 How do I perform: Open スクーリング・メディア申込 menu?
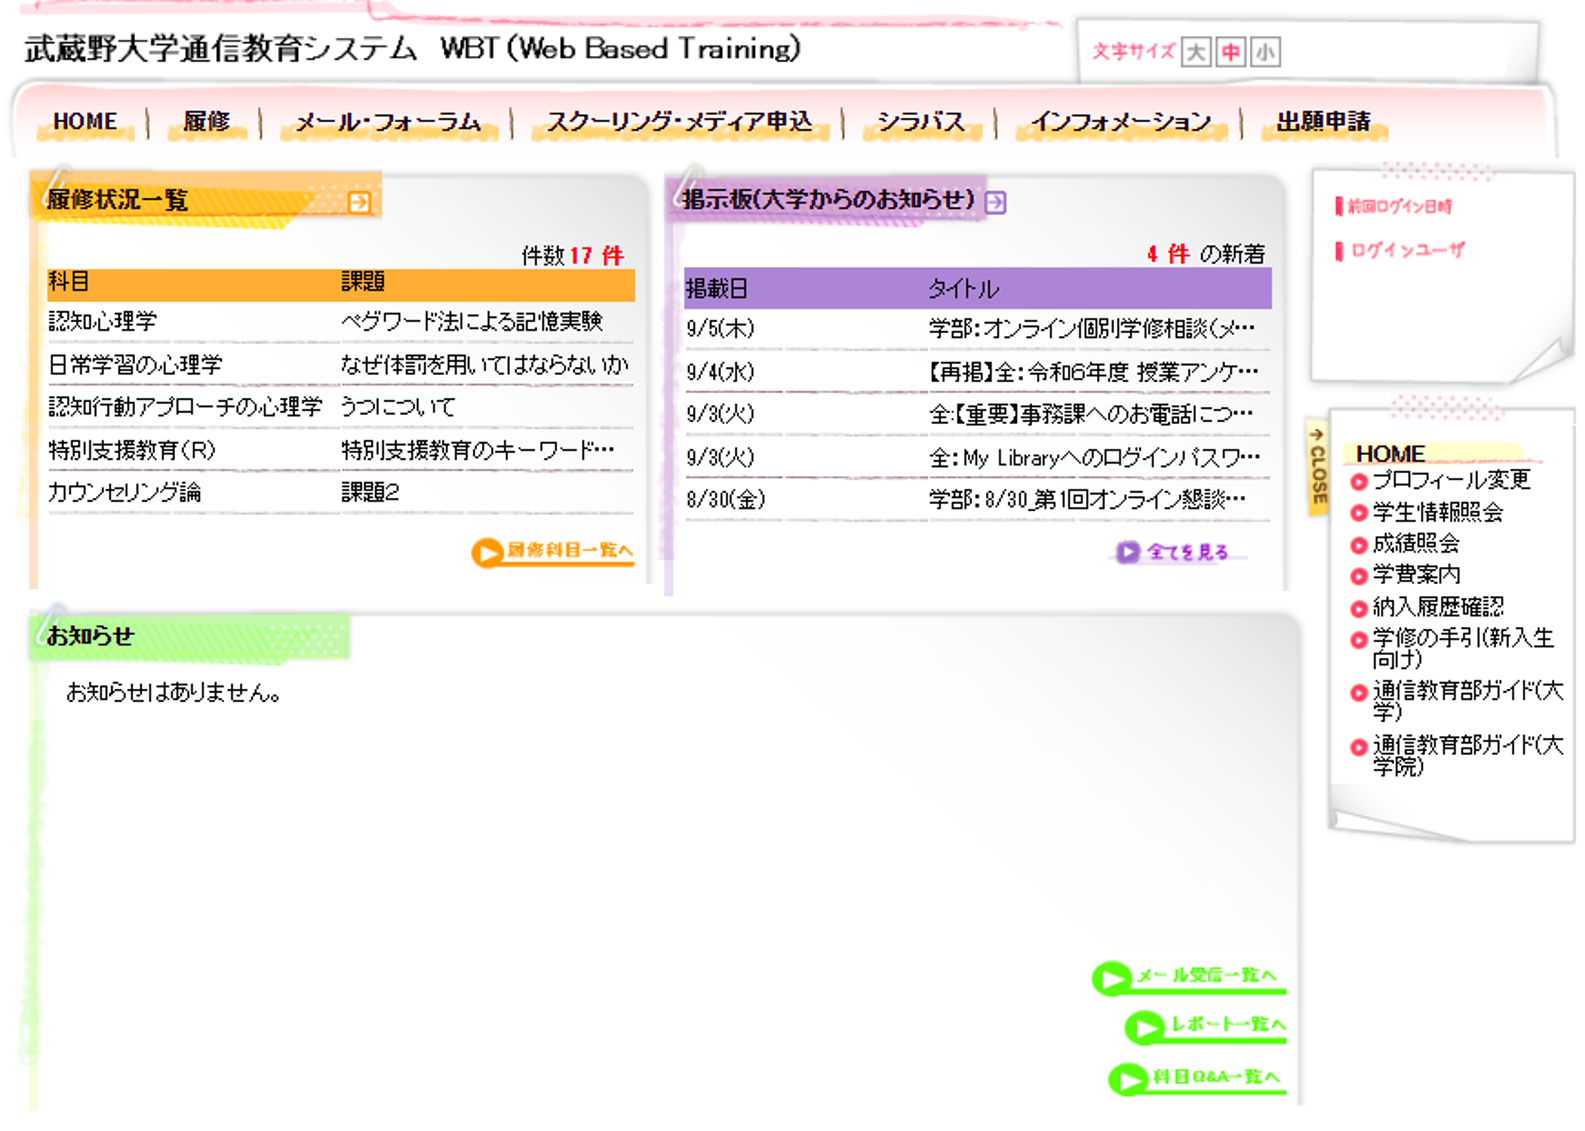(x=679, y=122)
